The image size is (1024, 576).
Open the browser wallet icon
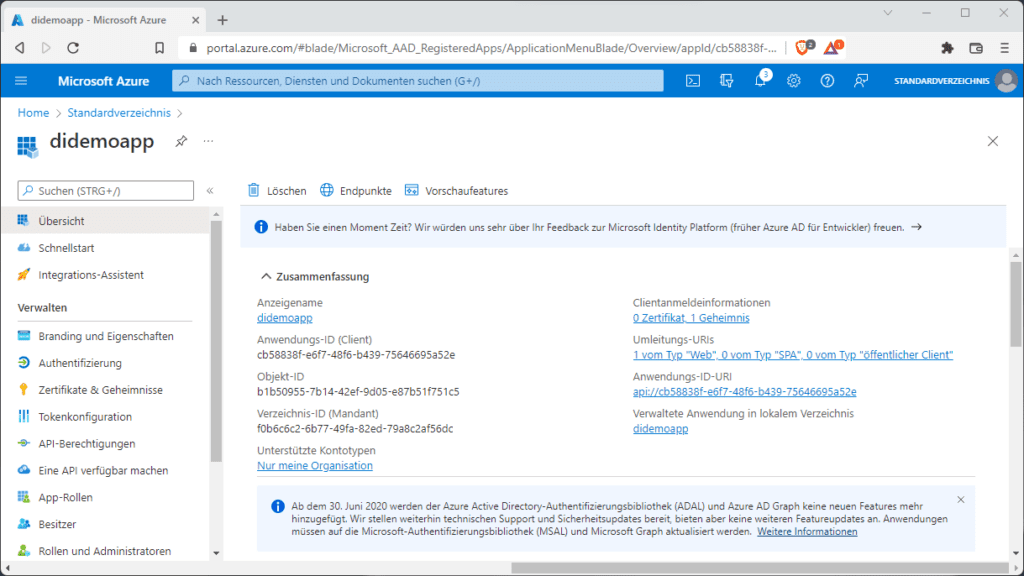(x=976, y=48)
